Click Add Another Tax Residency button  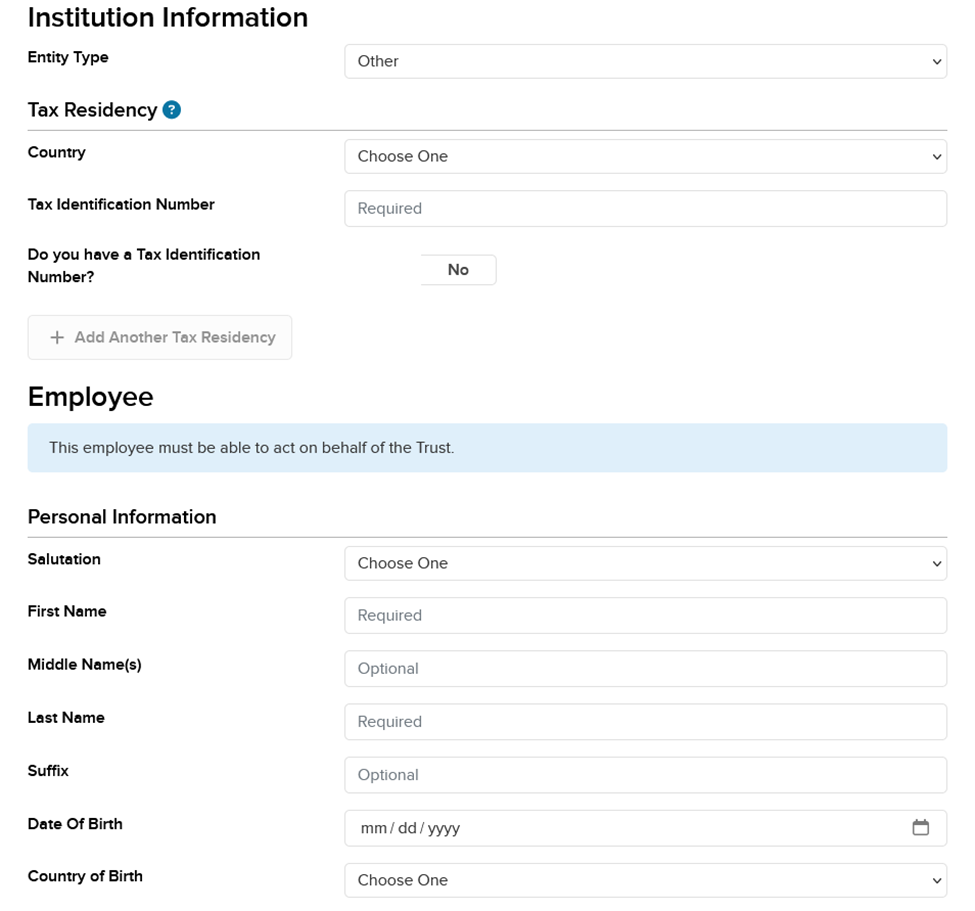(160, 337)
